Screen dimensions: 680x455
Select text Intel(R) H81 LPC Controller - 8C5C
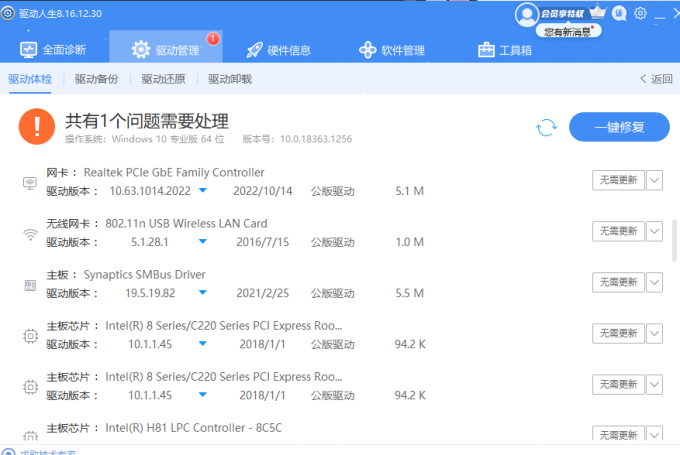(193, 428)
